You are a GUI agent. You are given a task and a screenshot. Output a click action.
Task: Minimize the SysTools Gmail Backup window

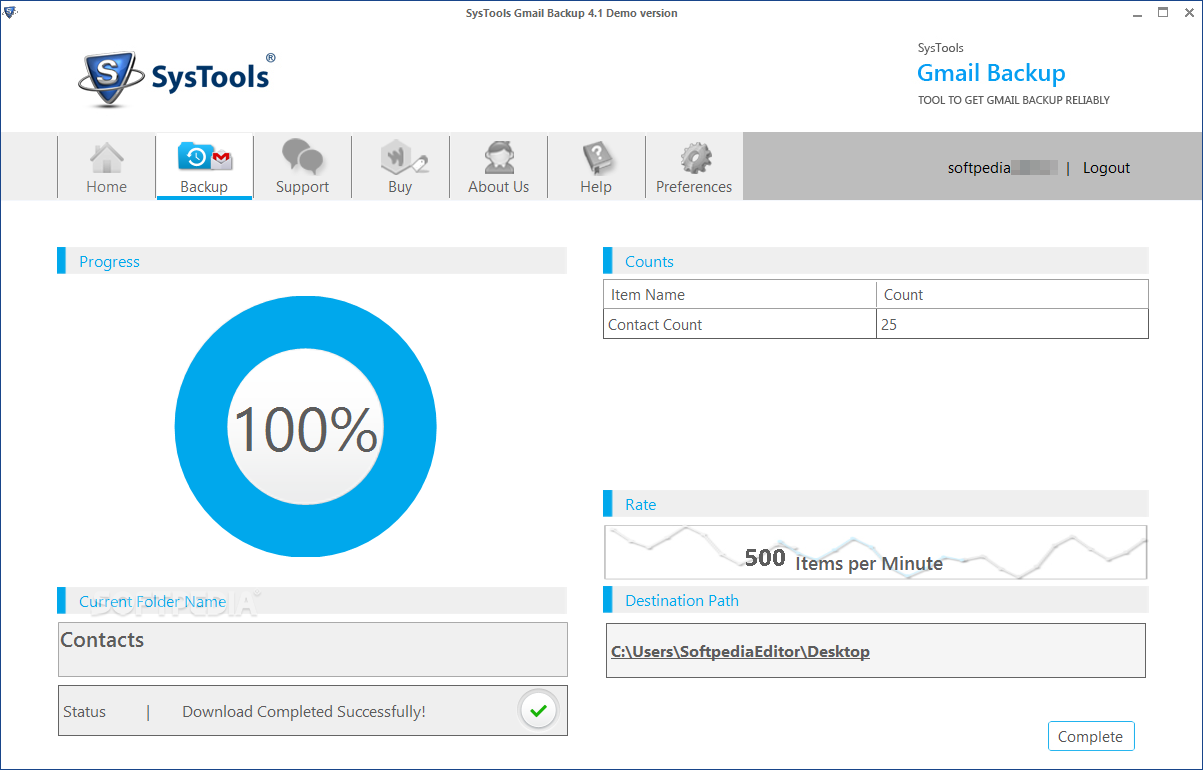[1137, 13]
